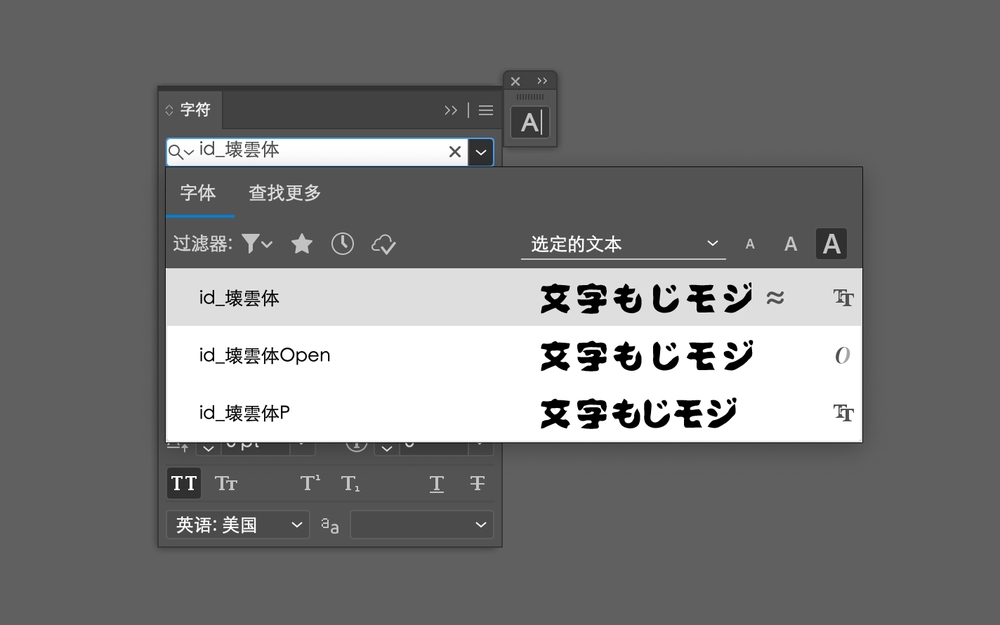The width and height of the screenshot is (1000, 625).
Task: Open the search options magnifier menu
Action: (180, 152)
